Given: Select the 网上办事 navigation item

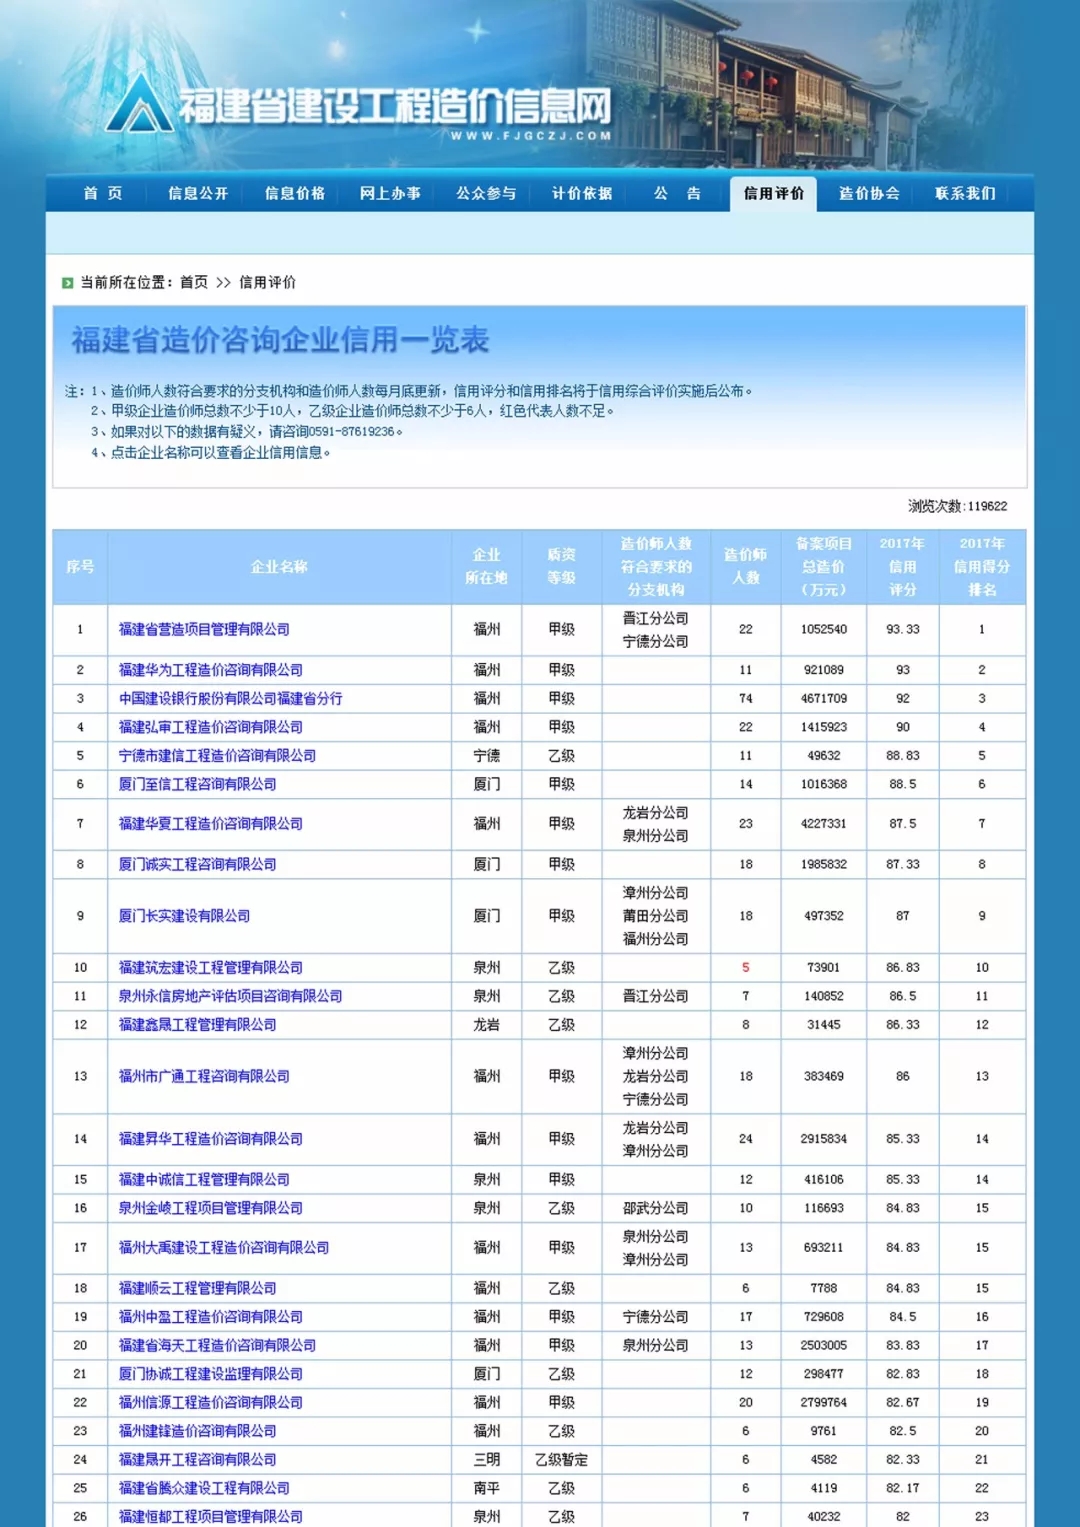Looking at the screenshot, I should [390, 193].
